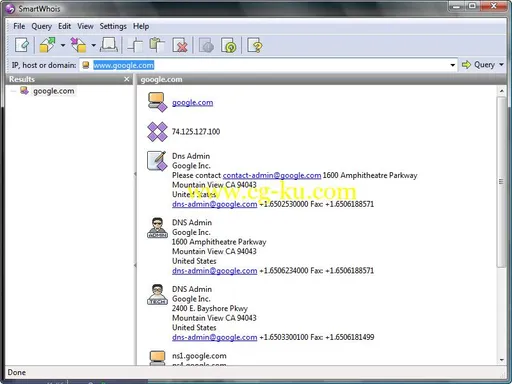Click the Update/refresh query icon
Image resolution: width=512 pixels, height=384 pixels.
(229, 45)
